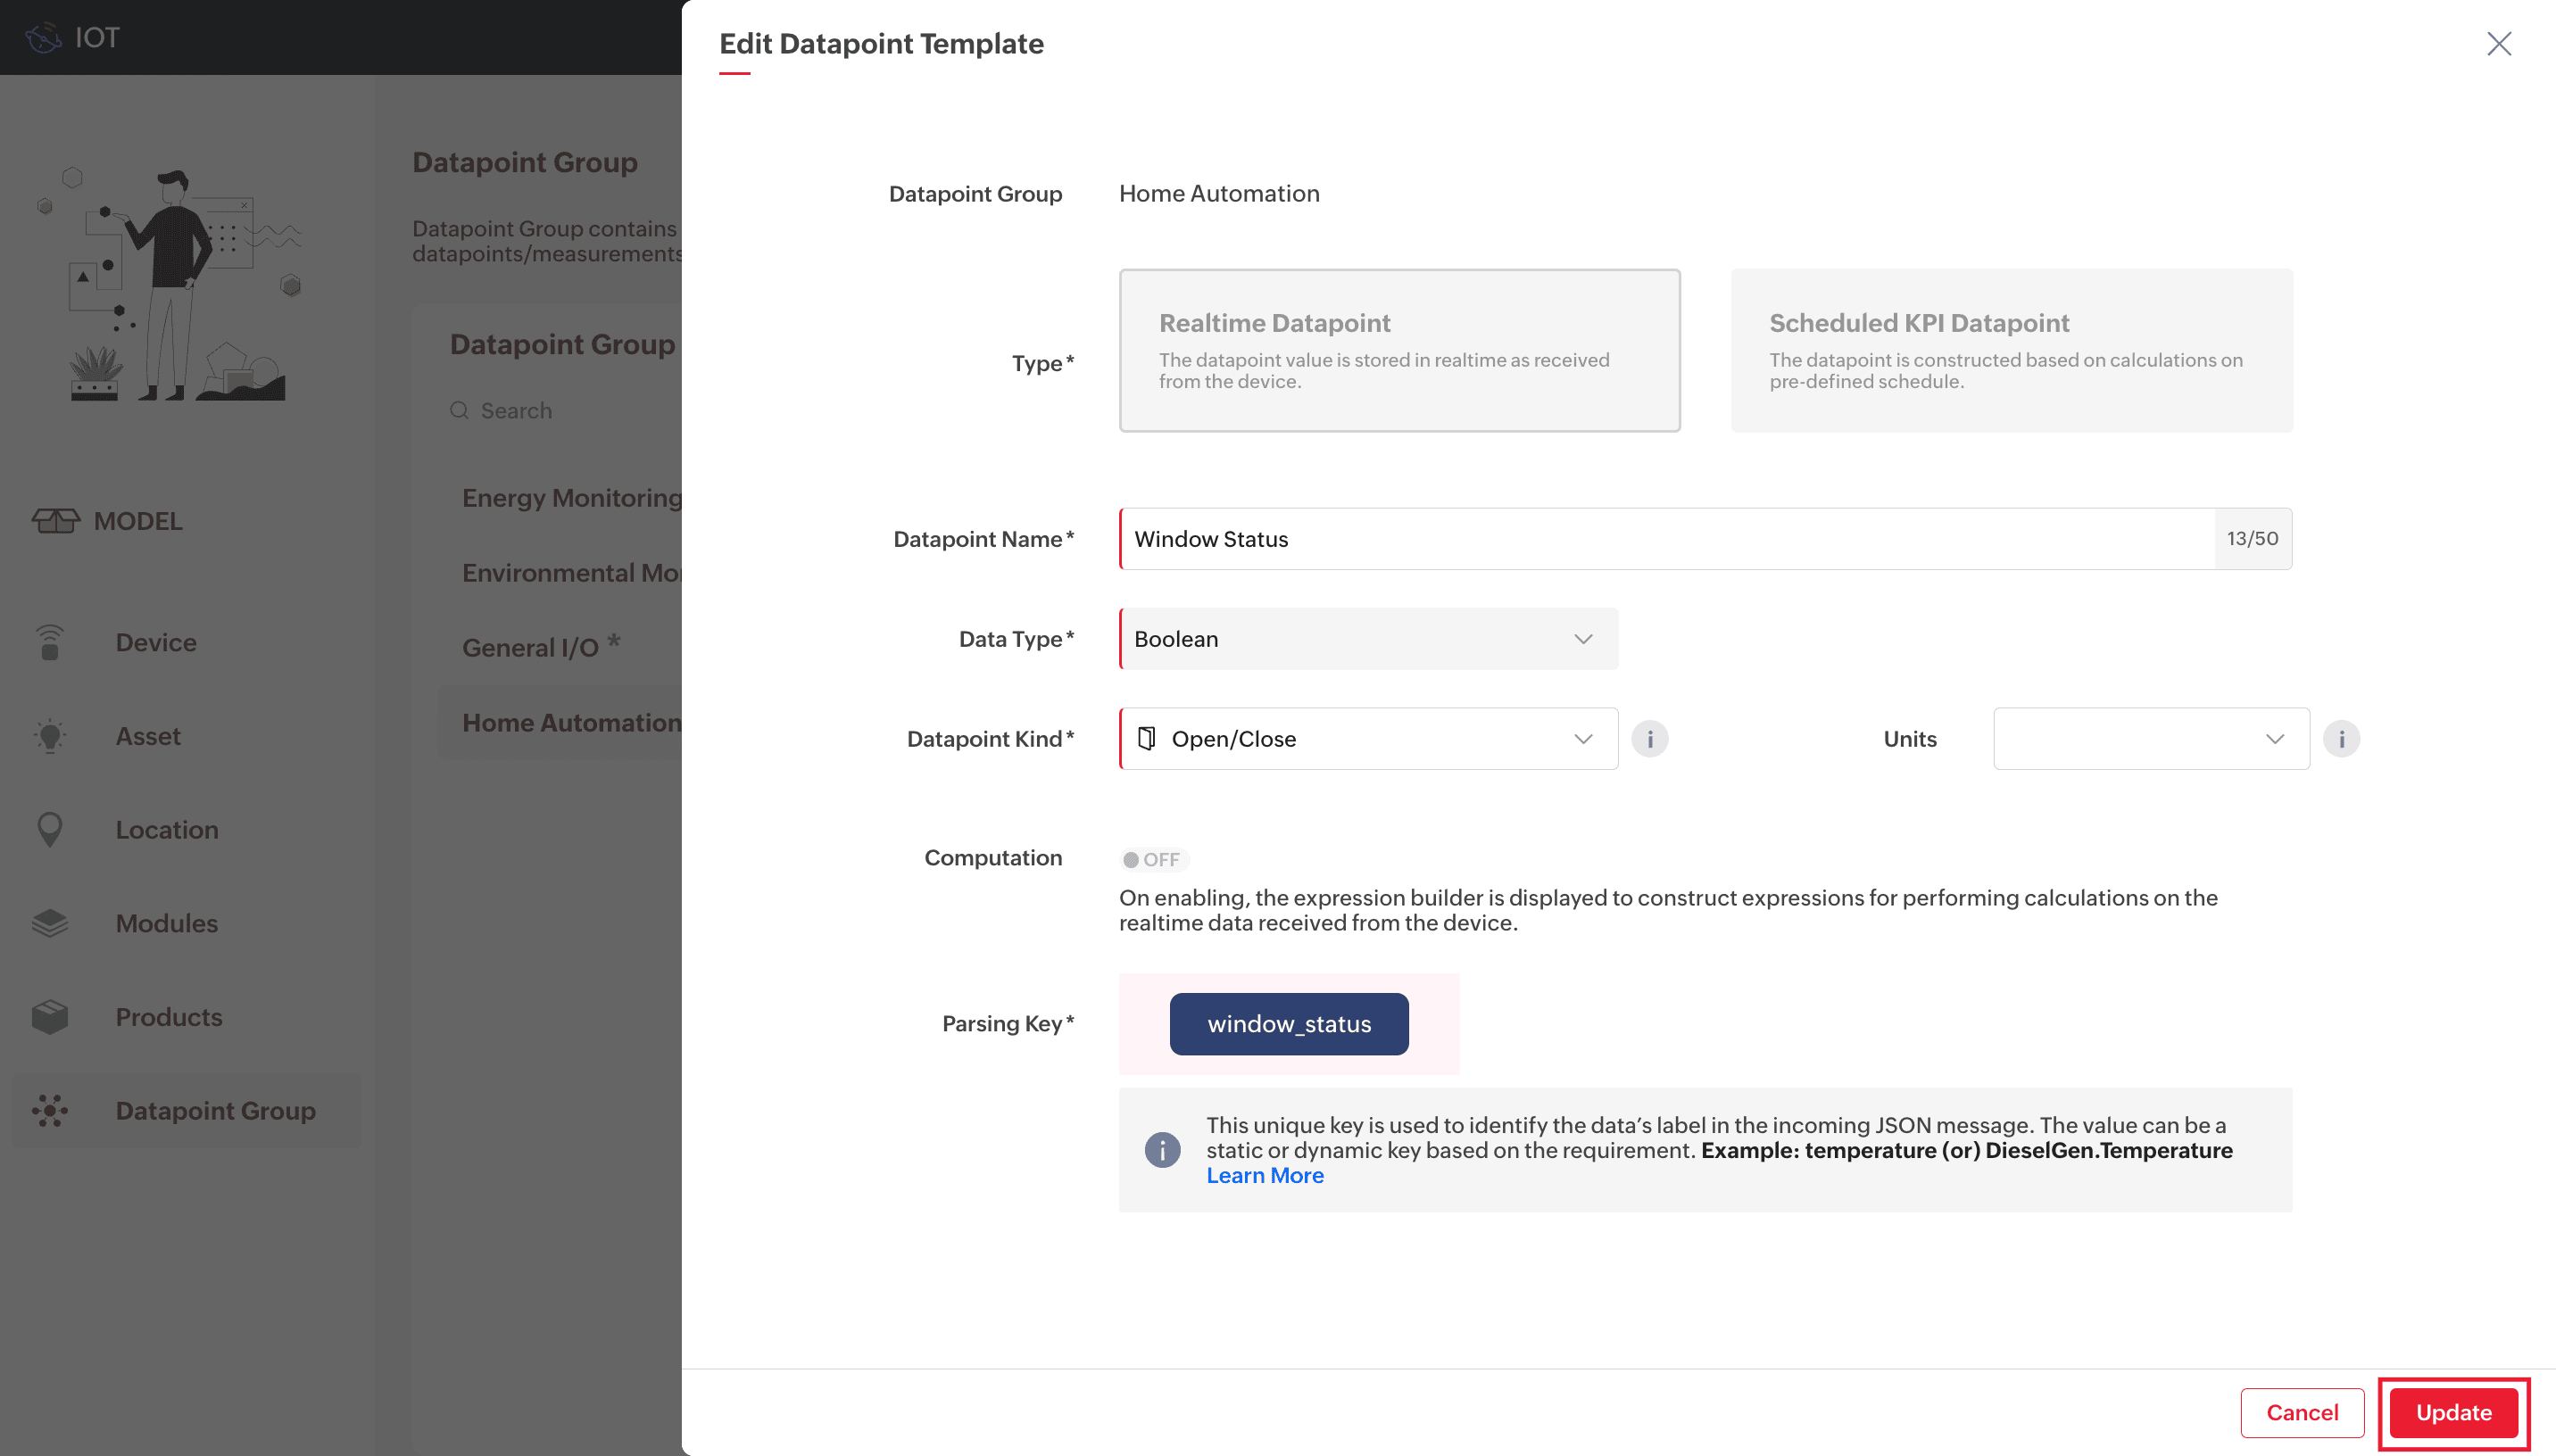
Task: Click the Update button
Action: coord(2452,1412)
